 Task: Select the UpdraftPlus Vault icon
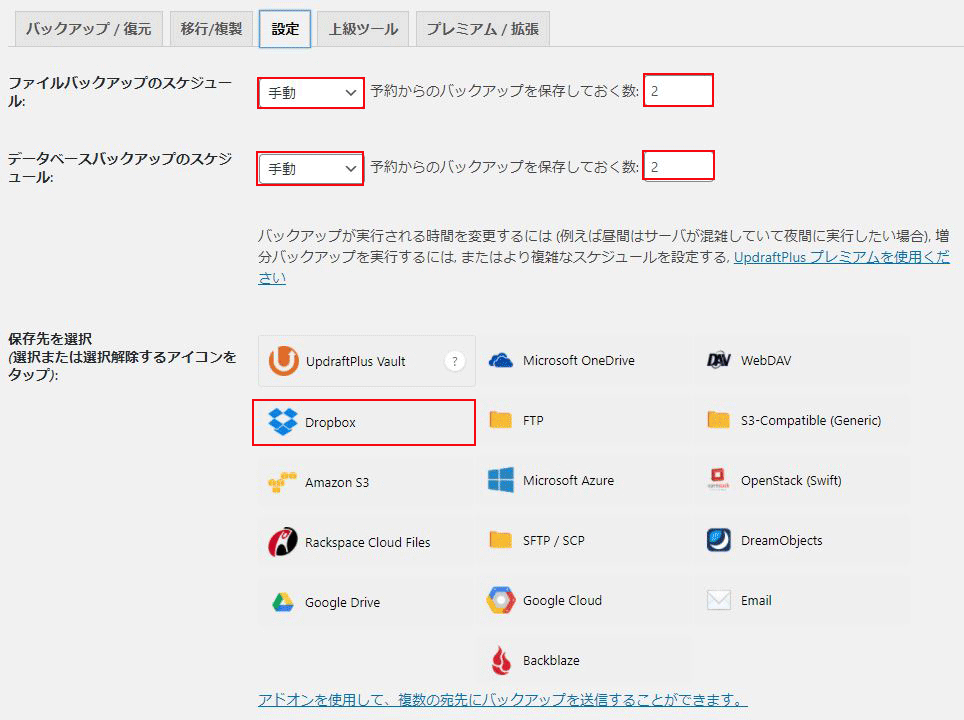pyautogui.click(x=283, y=361)
